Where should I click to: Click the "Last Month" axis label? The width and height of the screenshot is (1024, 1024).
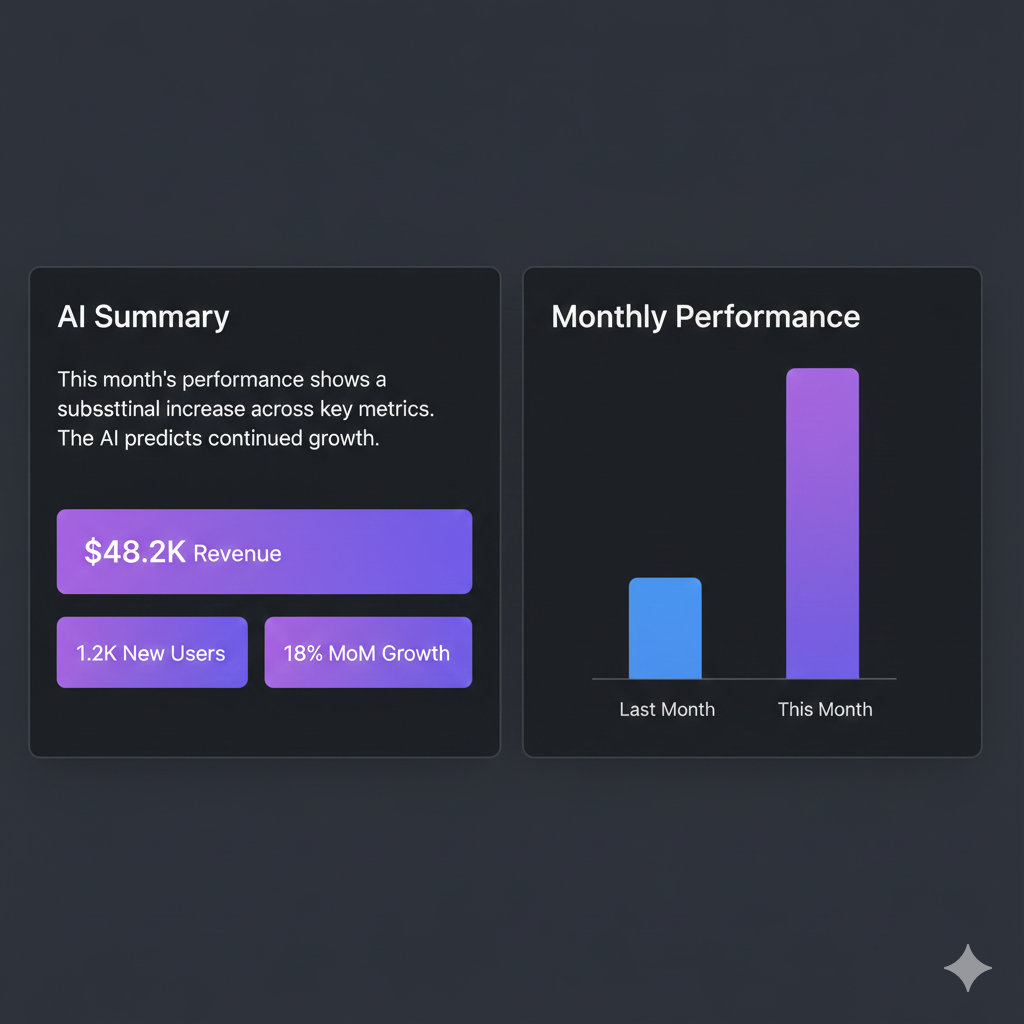(x=666, y=709)
